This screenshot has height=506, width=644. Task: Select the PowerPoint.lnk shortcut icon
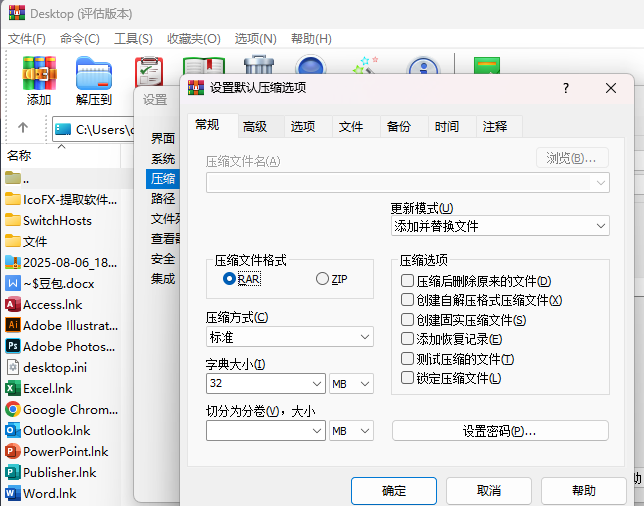point(13,451)
